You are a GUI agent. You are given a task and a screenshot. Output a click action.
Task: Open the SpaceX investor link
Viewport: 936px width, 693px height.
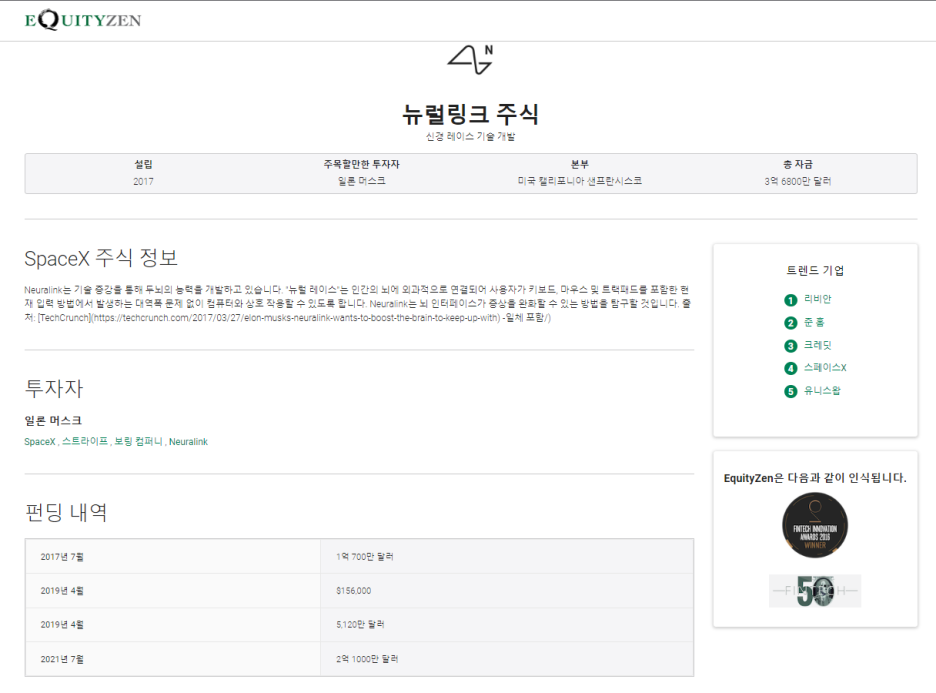click(x=39, y=442)
